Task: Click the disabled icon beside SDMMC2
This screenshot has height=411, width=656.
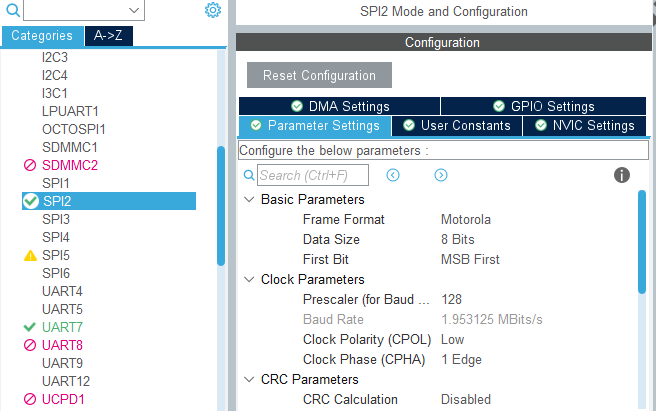Action: click(30, 165)
